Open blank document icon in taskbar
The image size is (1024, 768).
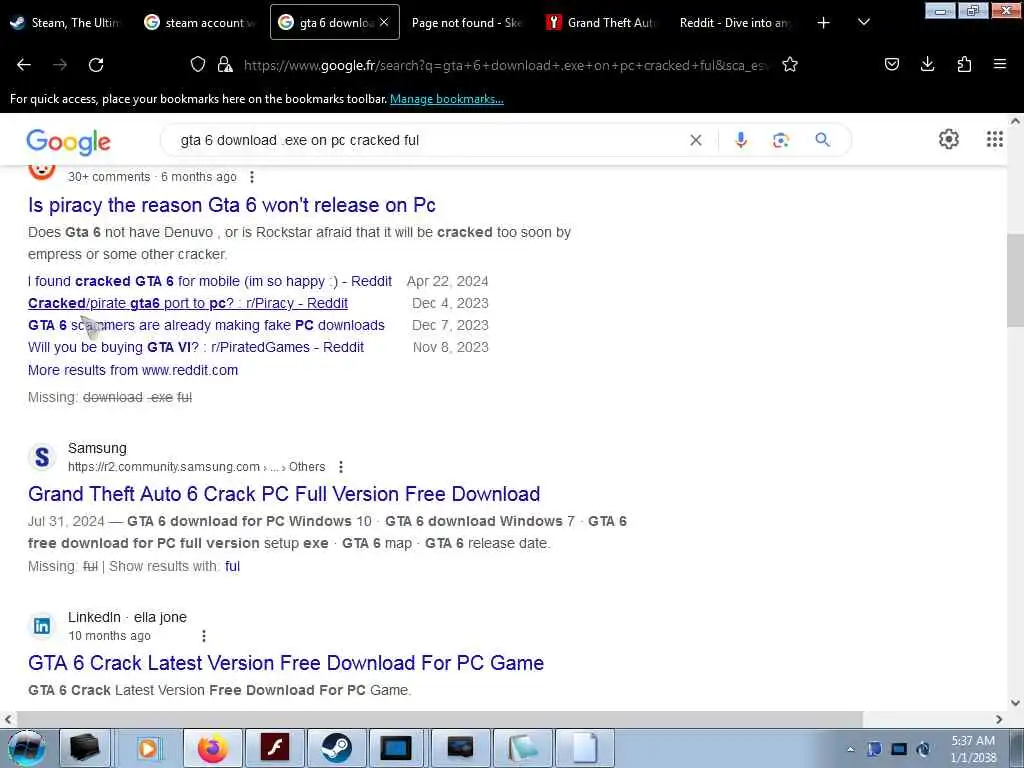tap(584, 748)
